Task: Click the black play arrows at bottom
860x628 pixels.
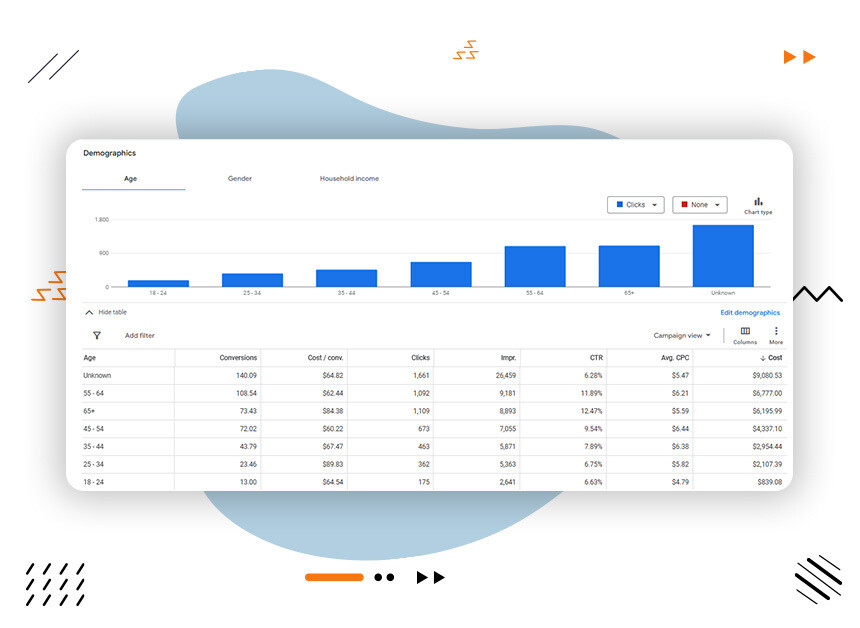Action: point(430,577)
